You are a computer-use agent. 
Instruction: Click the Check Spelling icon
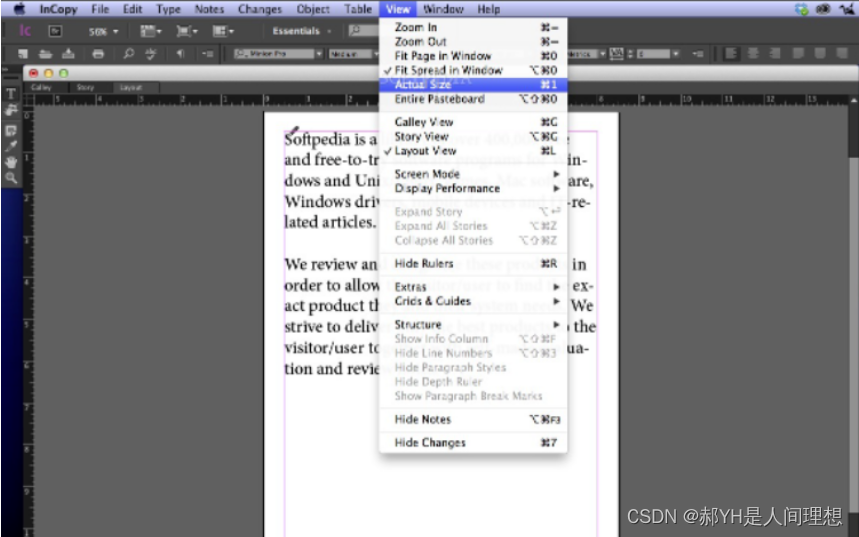pyautogui.click(x=151, y=54)
